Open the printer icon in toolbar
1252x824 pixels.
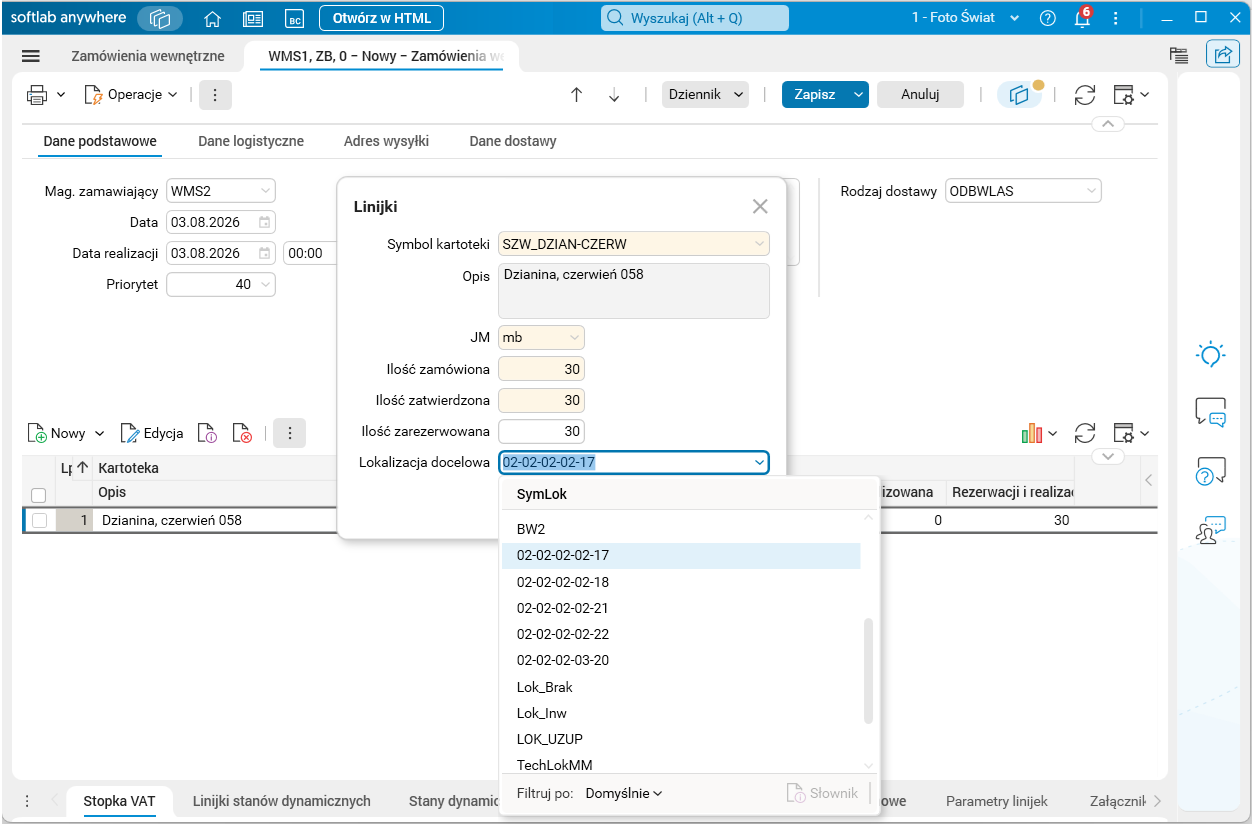(x=37, y=95)
